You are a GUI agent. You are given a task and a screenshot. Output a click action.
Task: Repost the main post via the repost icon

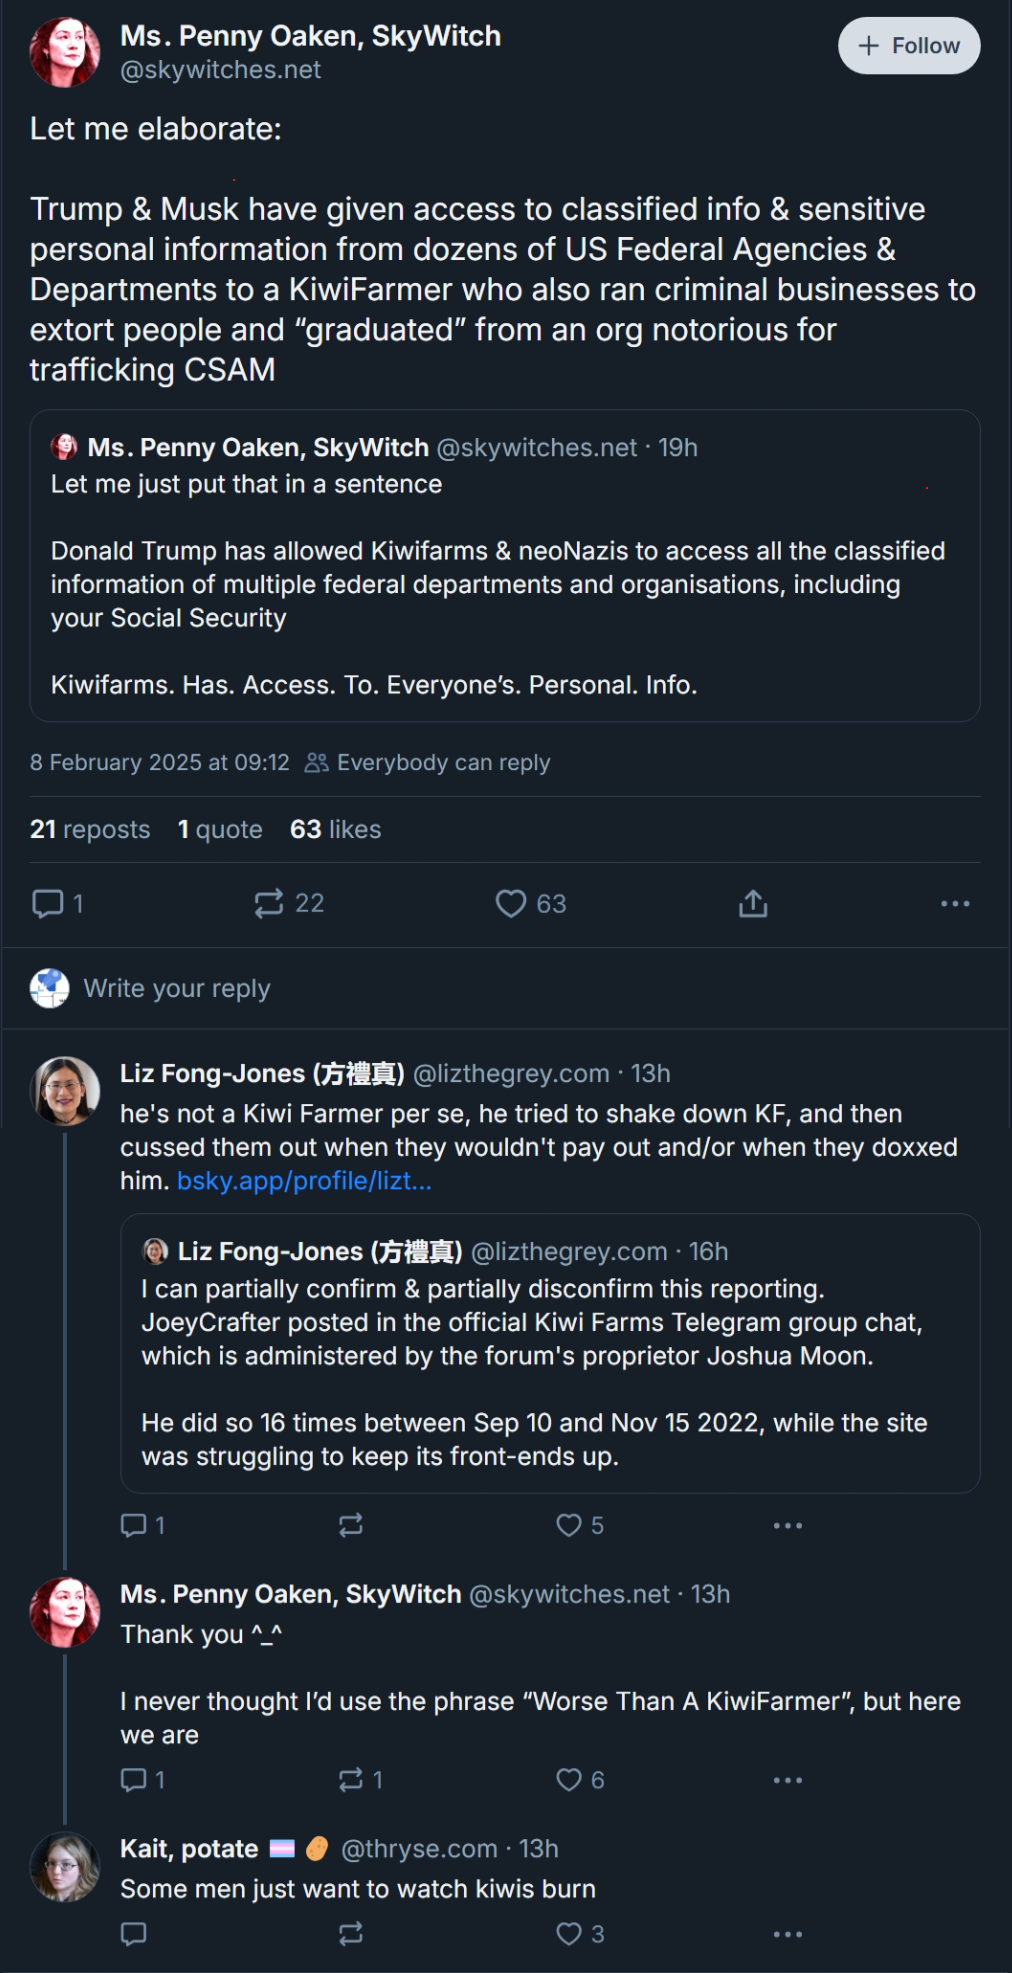point(269,904)
